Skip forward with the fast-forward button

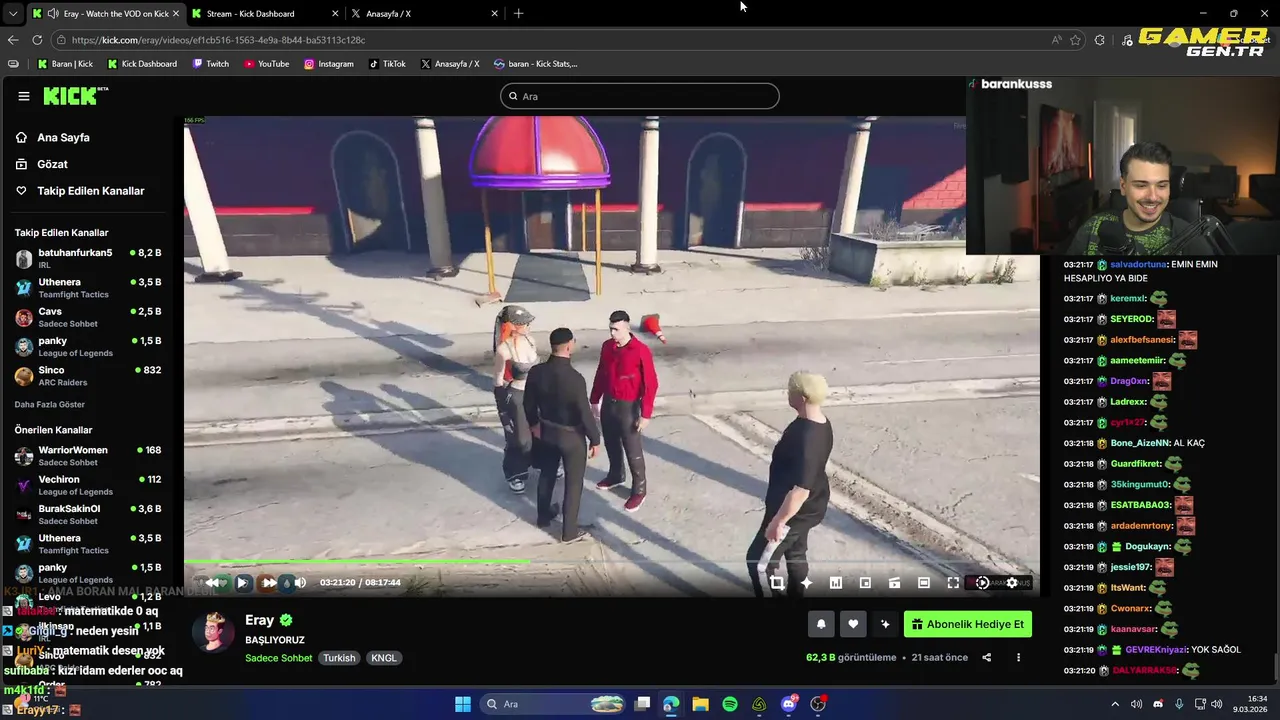pyautogui.click(x=270, y=582)
